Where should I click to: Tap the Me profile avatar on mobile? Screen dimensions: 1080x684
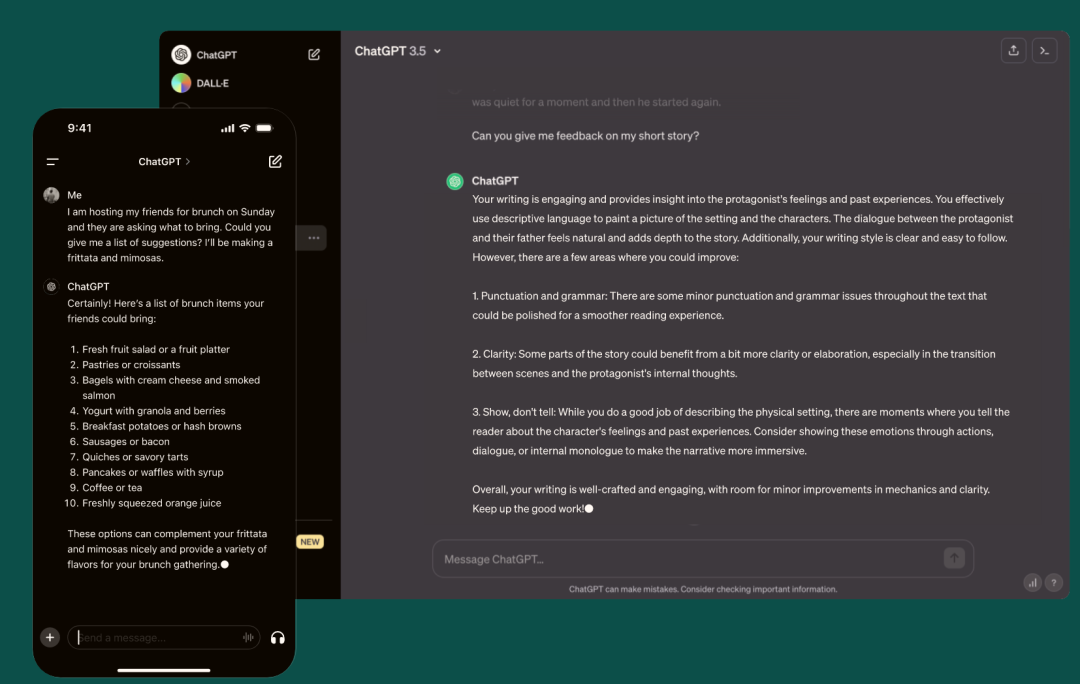(51, 195)
